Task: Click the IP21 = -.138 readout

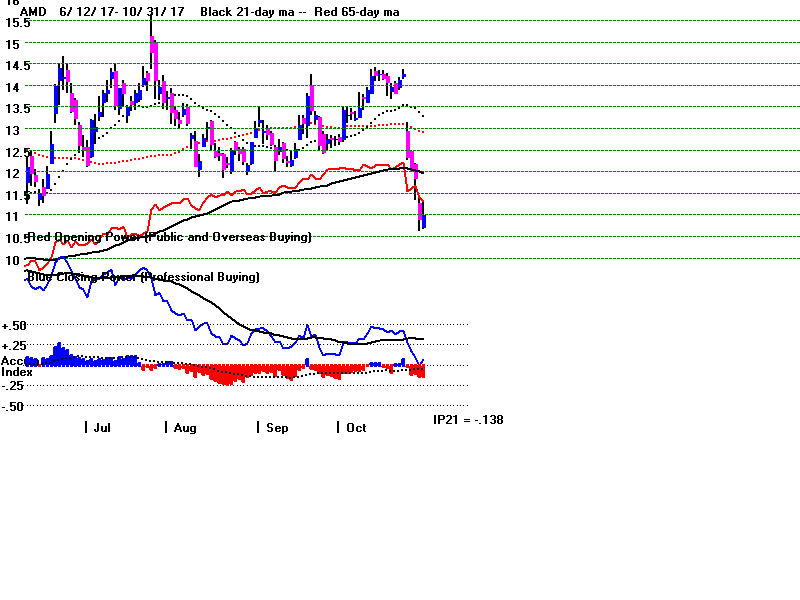Action: pos(468,420)
